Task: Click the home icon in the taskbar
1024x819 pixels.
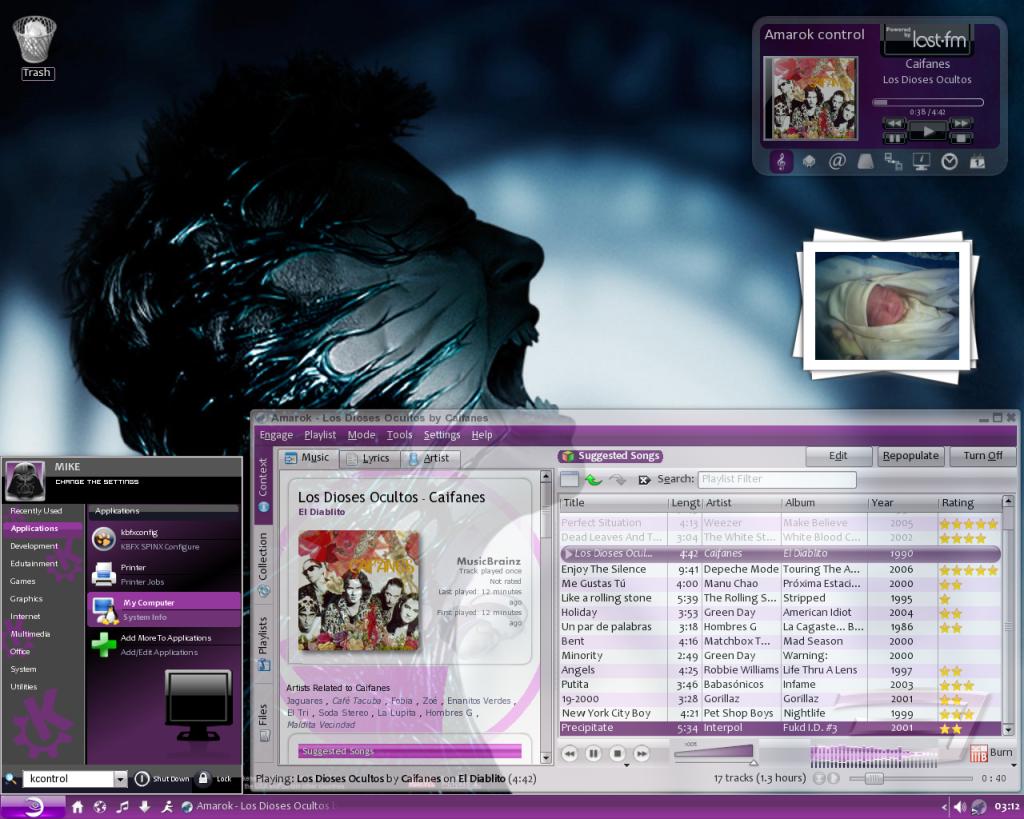Action: [78, 807]
